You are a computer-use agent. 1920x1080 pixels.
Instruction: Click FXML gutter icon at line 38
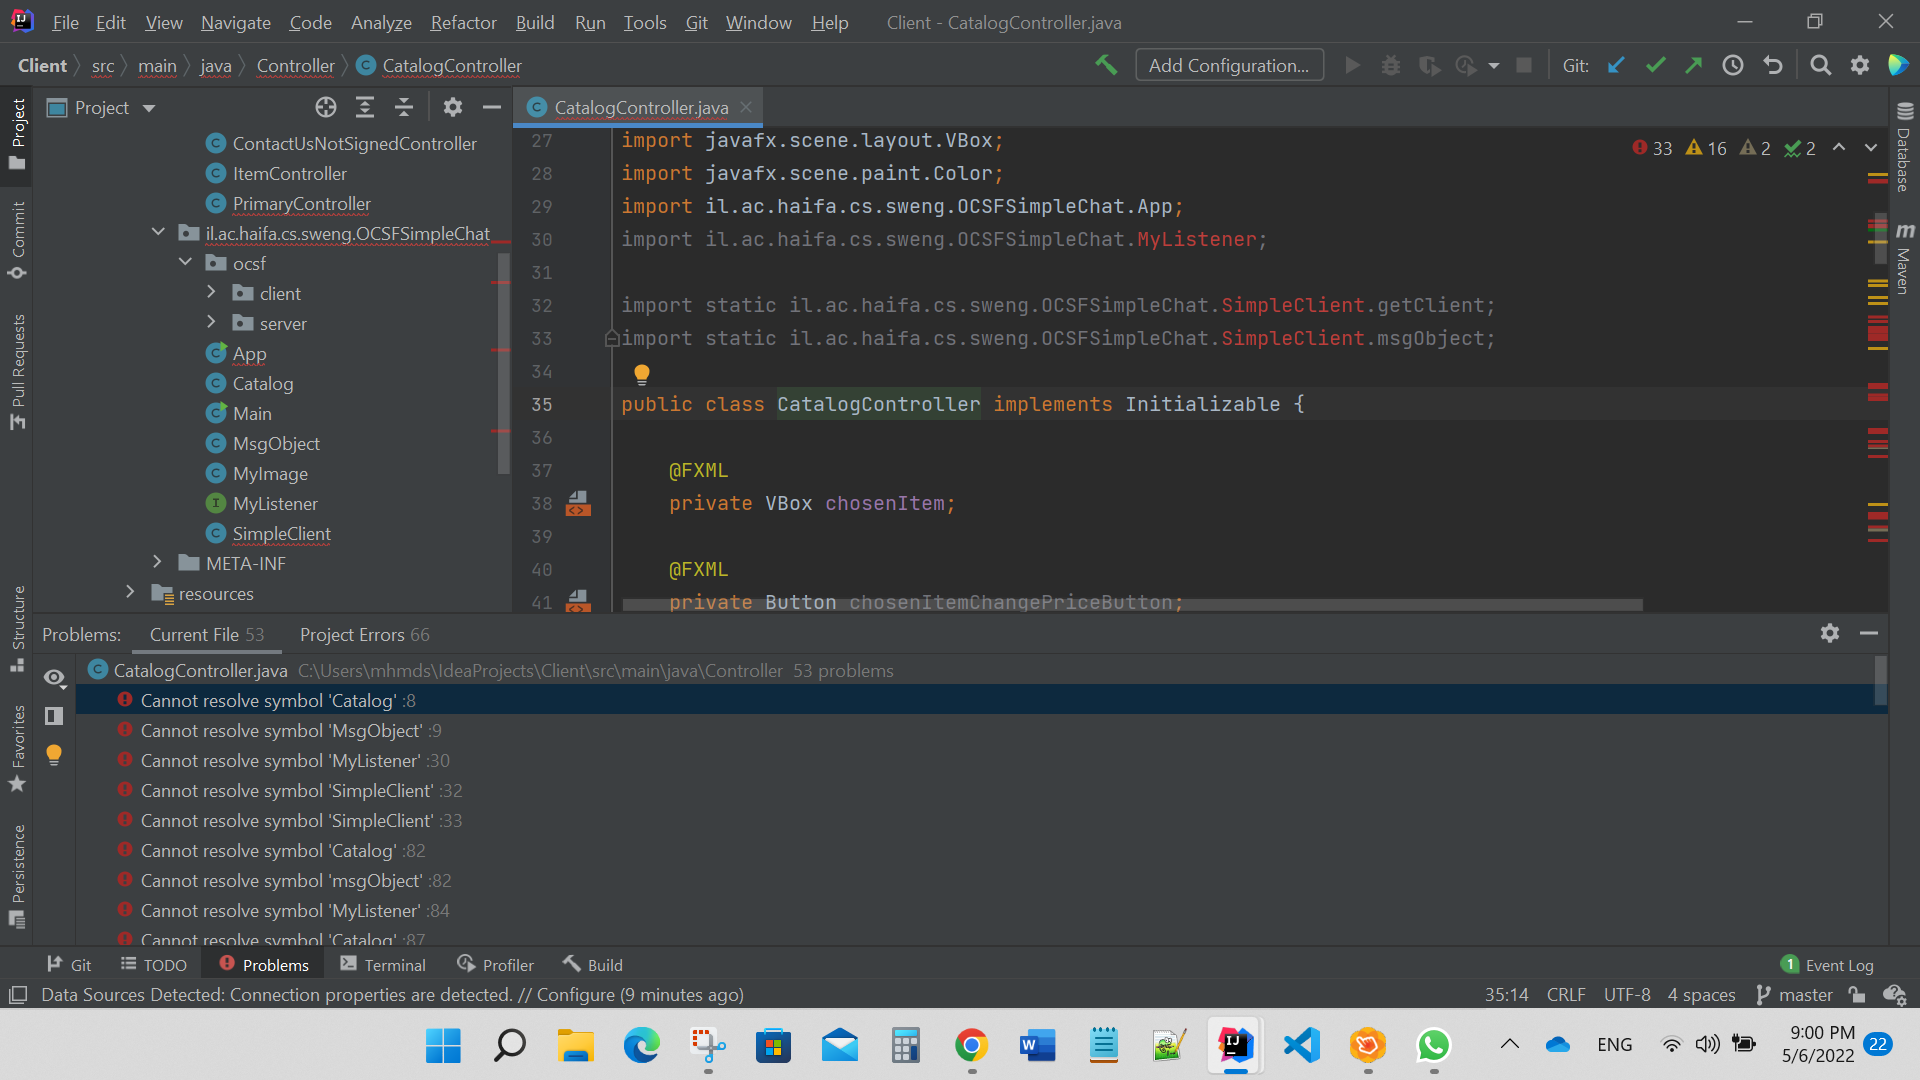pyautogui.click(x=578, y=503)
